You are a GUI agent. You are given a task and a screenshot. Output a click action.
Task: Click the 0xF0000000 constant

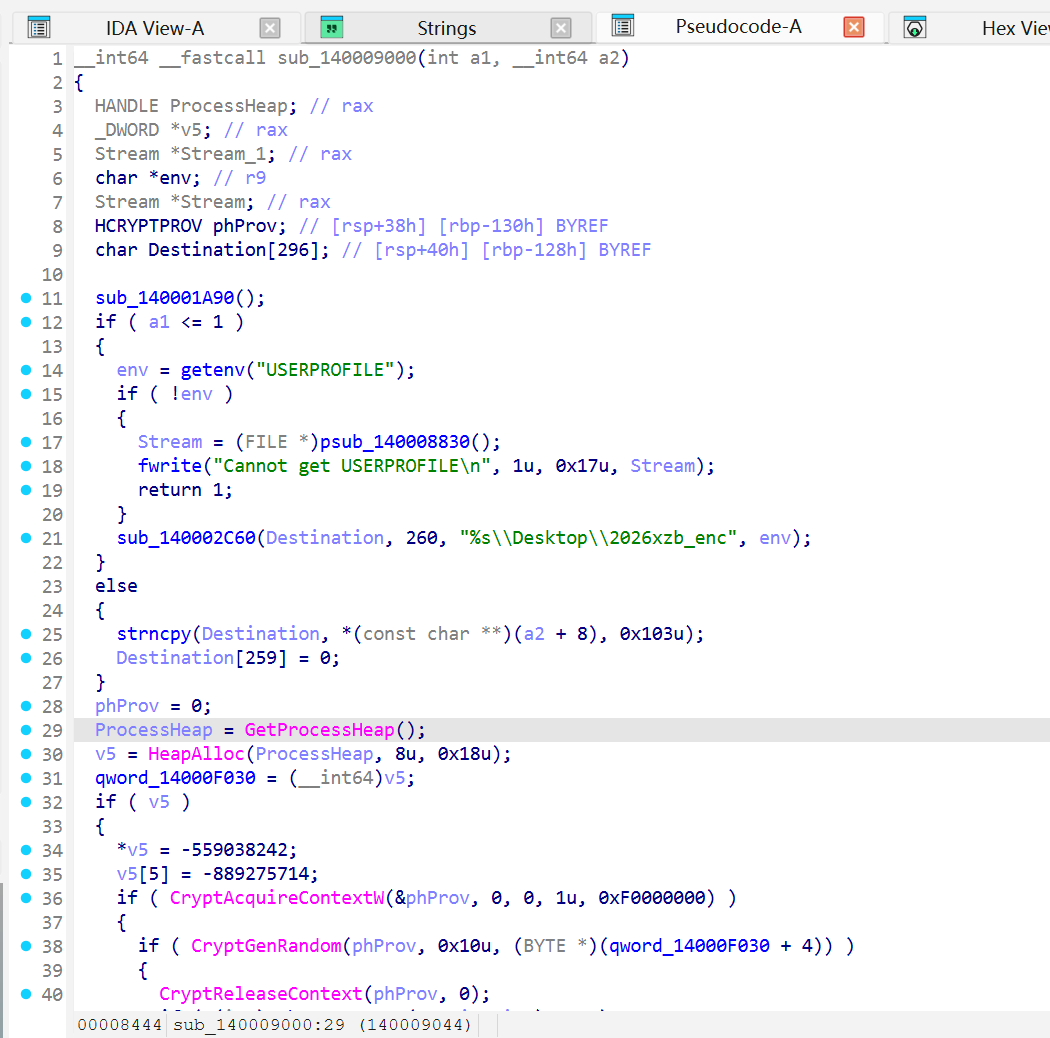pyautogui.click(x=652, y=898)
